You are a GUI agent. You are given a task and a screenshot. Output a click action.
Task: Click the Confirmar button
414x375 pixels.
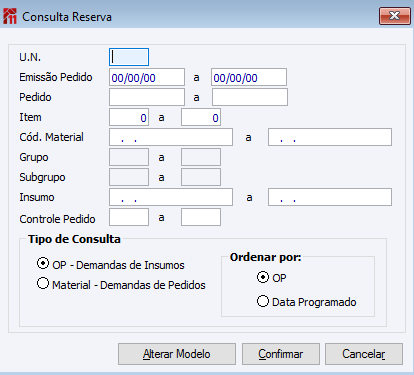click(281, 354)
